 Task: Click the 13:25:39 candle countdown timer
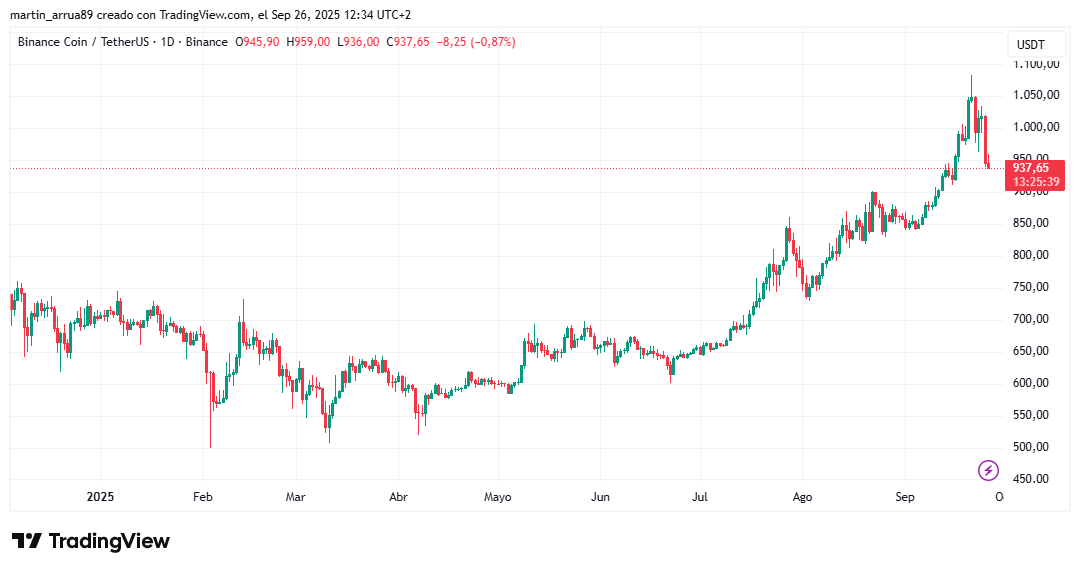[x=1037, y=182]
